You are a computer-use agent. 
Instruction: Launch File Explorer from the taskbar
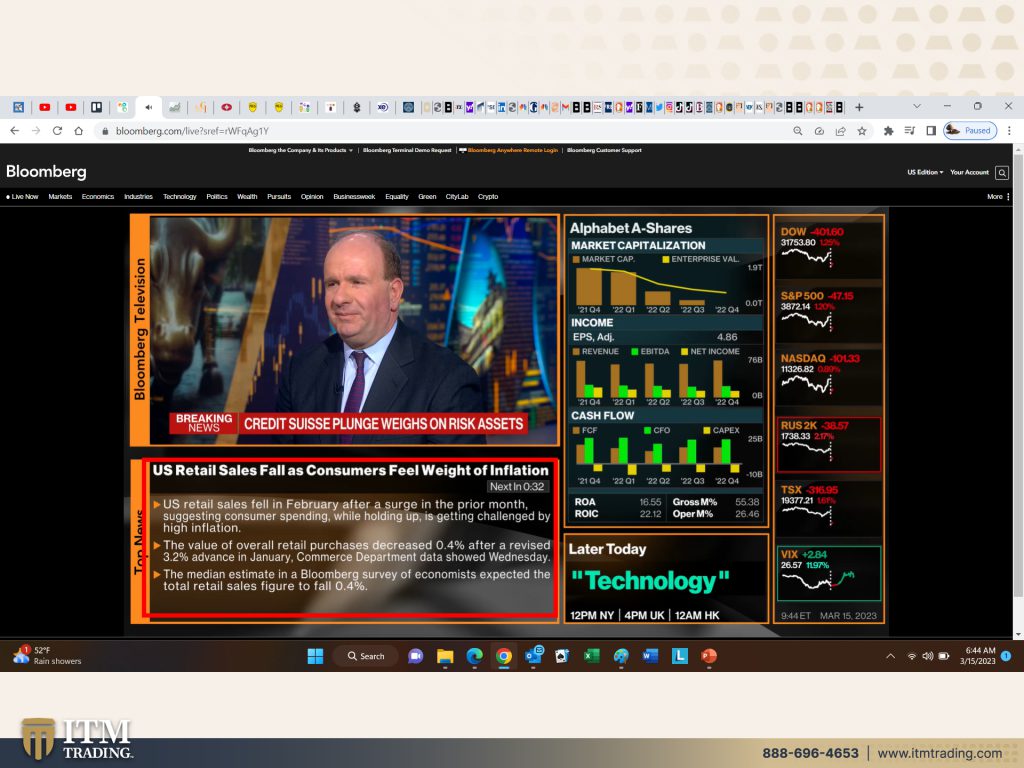445,656
